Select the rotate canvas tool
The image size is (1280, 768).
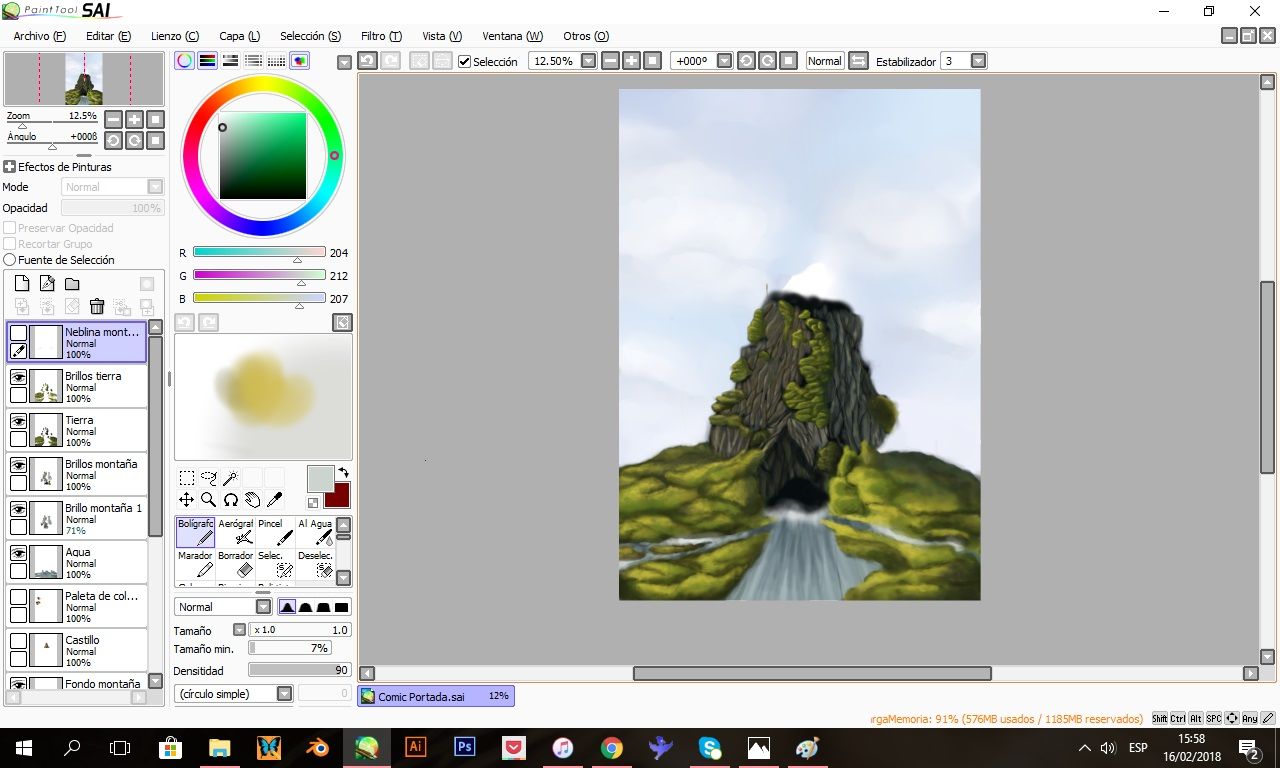(230, 499)
